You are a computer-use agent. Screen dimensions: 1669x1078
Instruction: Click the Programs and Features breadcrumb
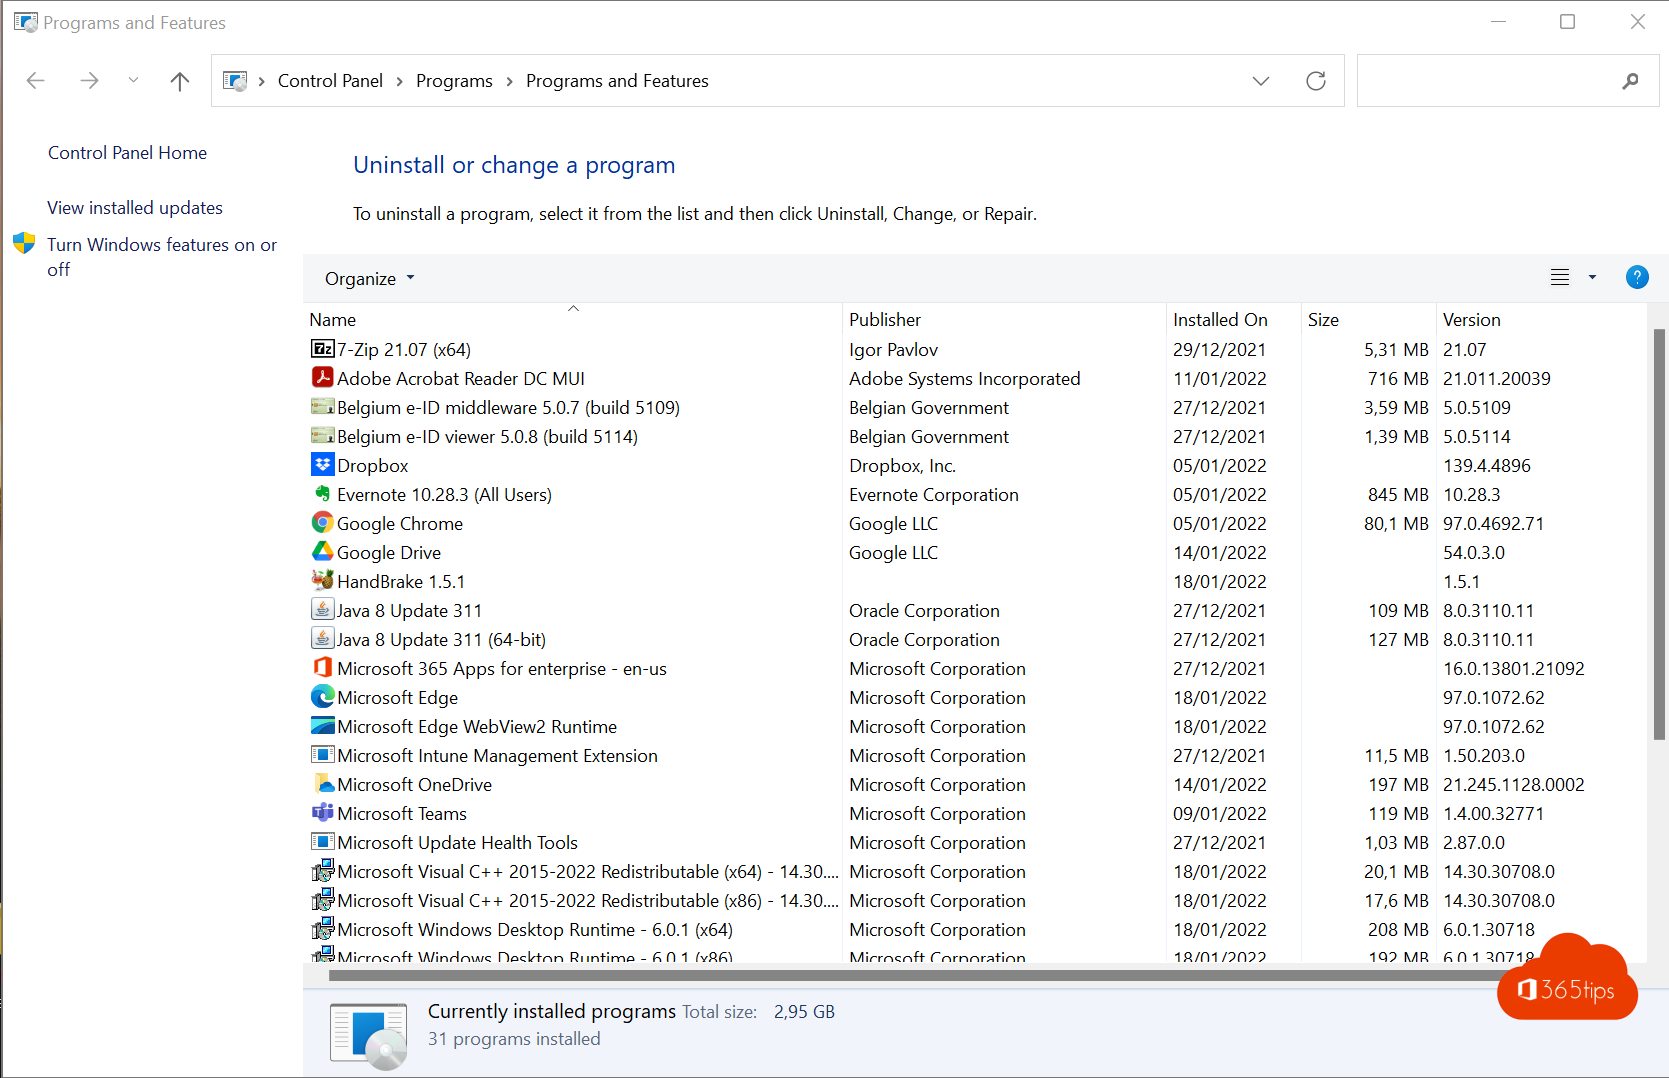pyautogui.click(x=617, y=81)
